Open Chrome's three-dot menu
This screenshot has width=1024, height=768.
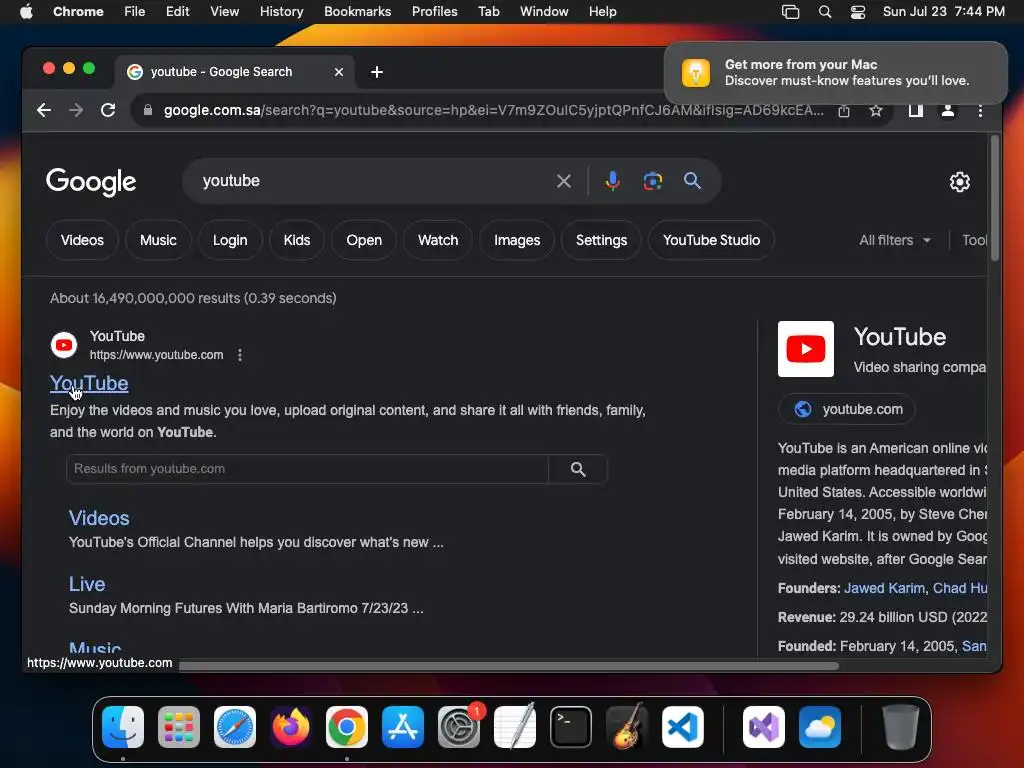980,111
